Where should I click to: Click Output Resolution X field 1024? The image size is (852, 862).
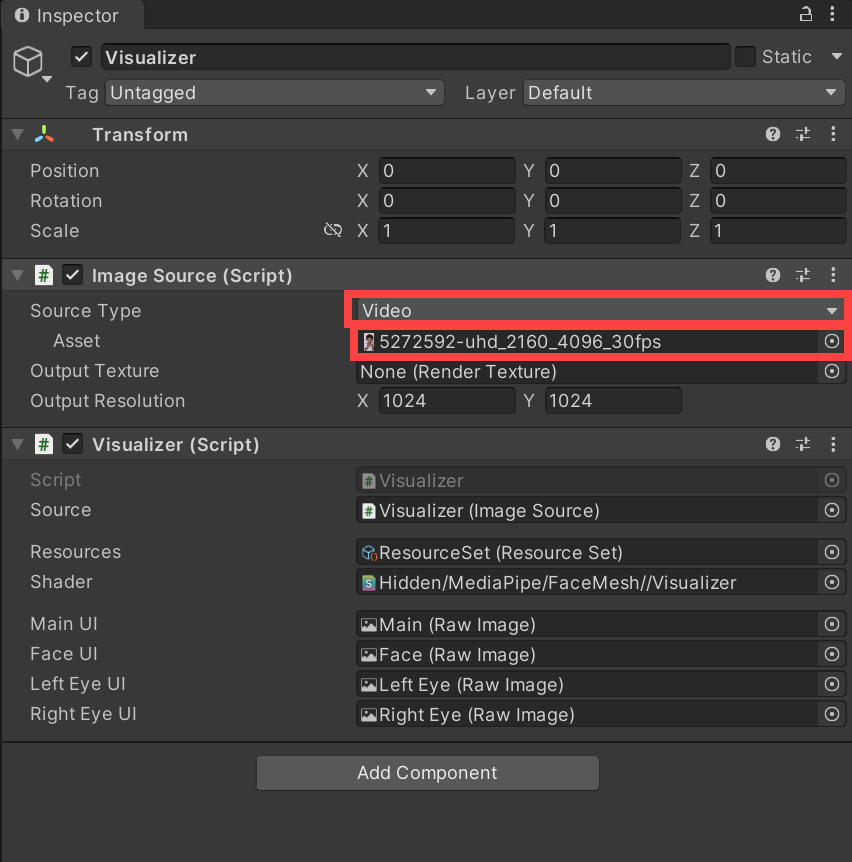(x=447, y=400)
